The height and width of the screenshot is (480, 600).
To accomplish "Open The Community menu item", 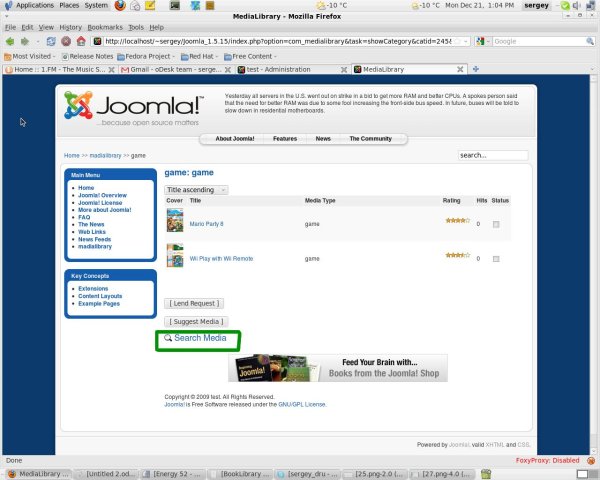I will (x=370, y=139).
